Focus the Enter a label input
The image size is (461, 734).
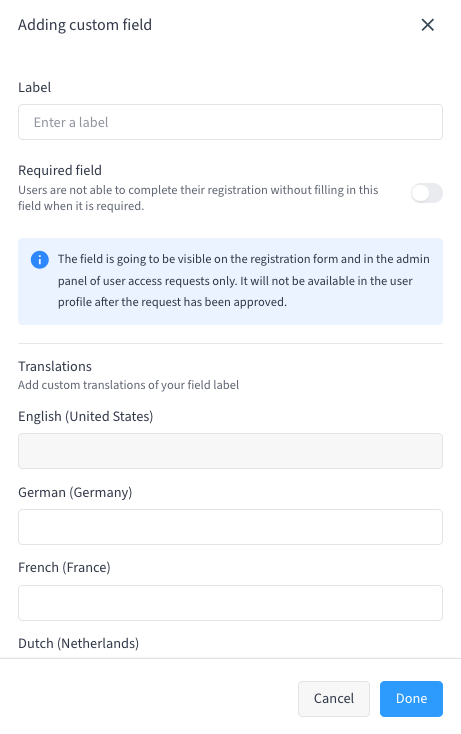pyautogui.click(x=230, y=122)
